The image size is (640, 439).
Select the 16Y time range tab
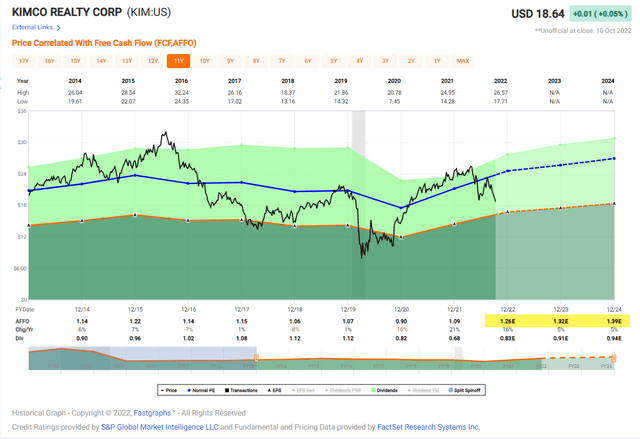pyautogui.click(x=49, y=61)
